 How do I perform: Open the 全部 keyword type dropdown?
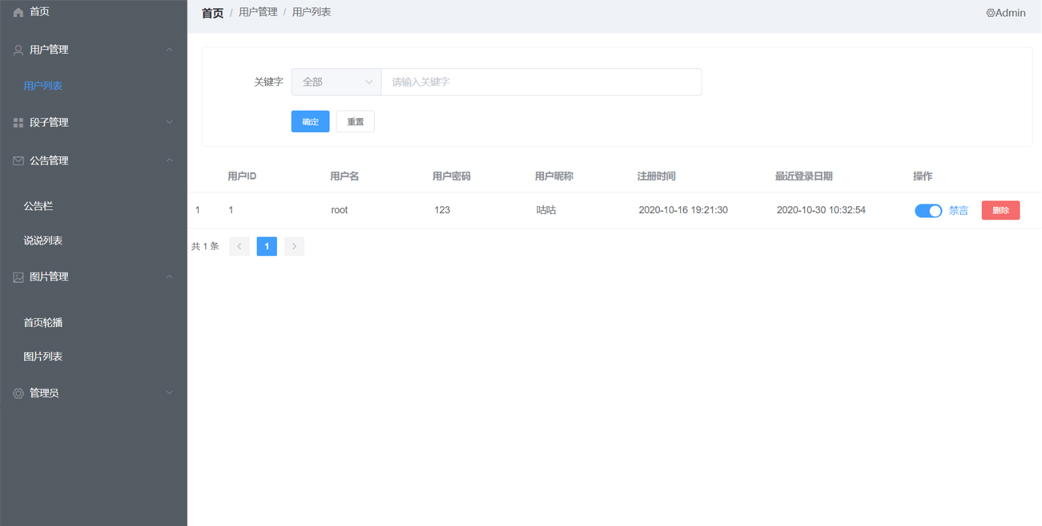336,82
